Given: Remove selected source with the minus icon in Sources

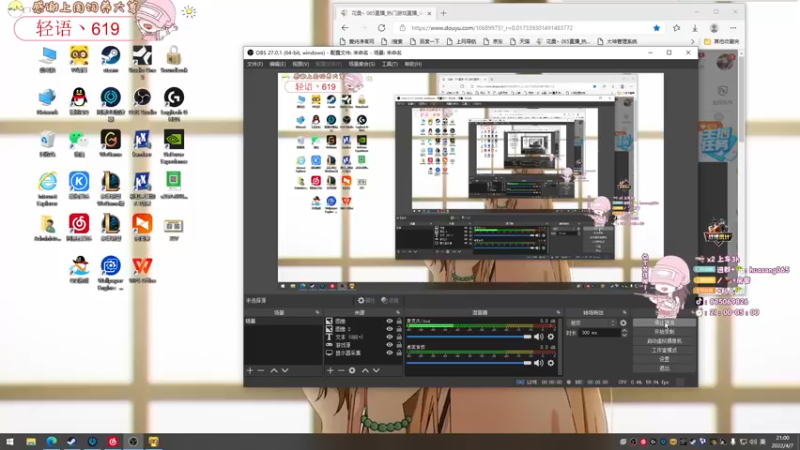Looking at the screenshot, I should click(341, 370).
